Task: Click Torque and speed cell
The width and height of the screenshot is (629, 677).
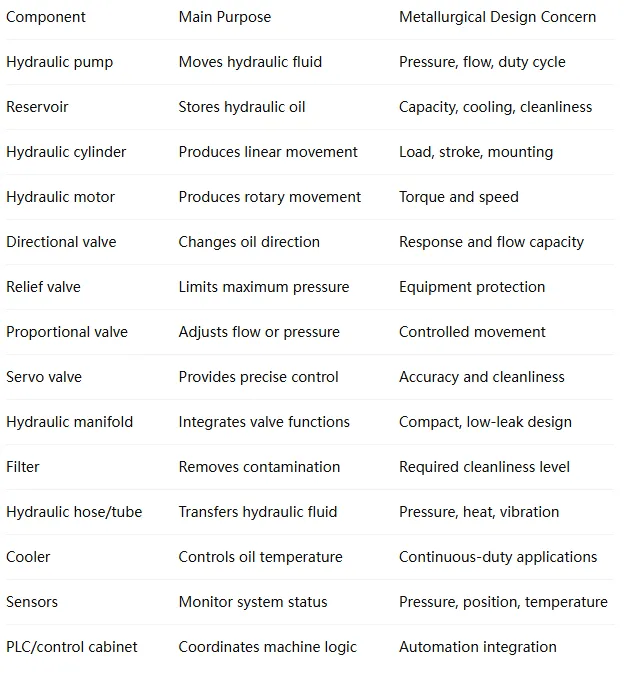Action: 458,197
